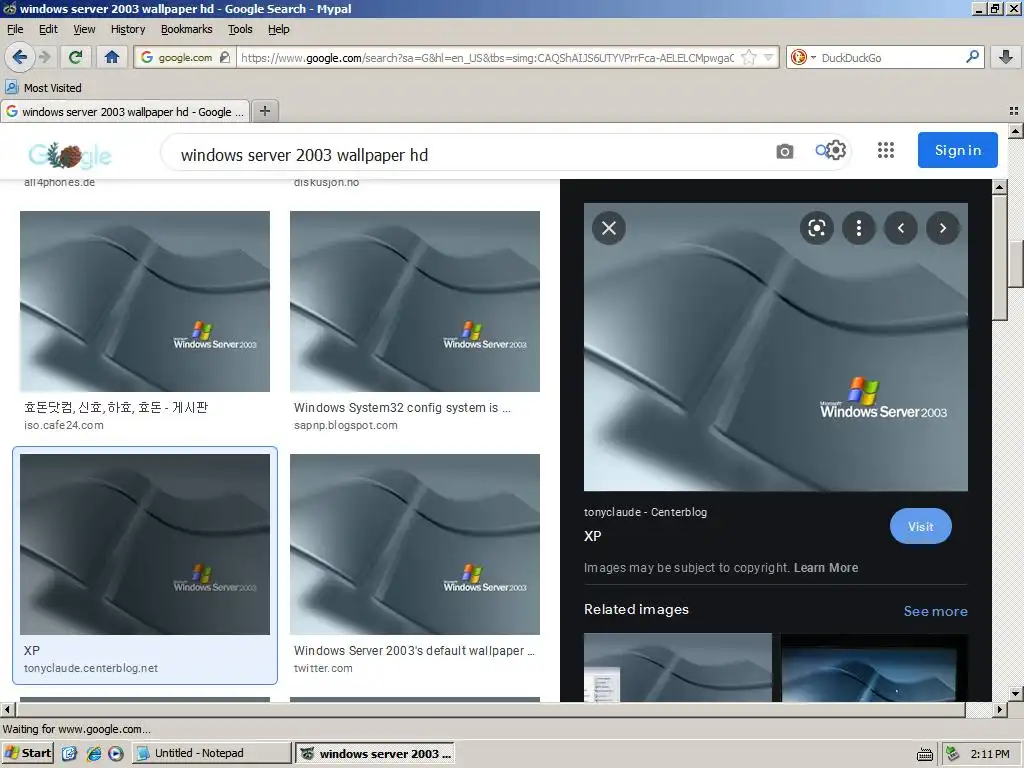Click the Sign in button
The width and height of the screenshot is (1024, 768).
pyautogui.click(x=957, y=150)
